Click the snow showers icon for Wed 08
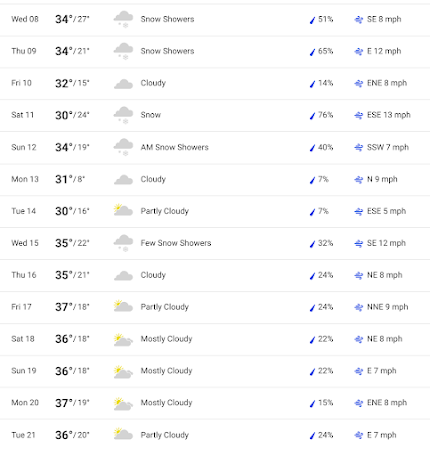Image resolution: width=430 pixels, height=456 pixels. [123, 19]
